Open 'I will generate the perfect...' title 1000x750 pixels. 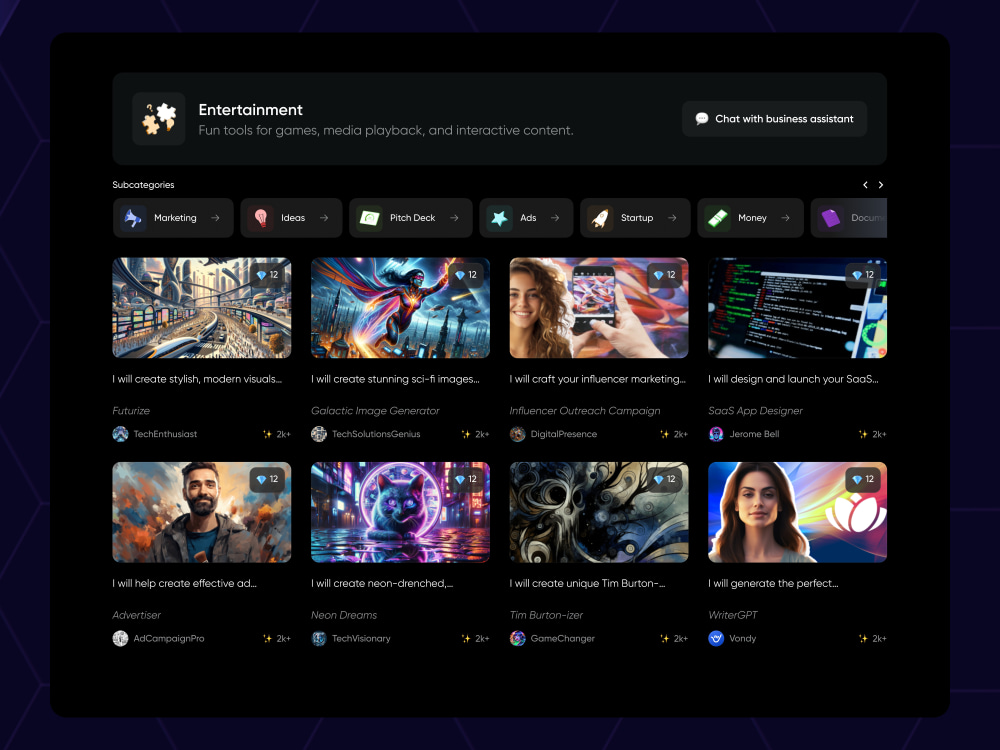774,583
